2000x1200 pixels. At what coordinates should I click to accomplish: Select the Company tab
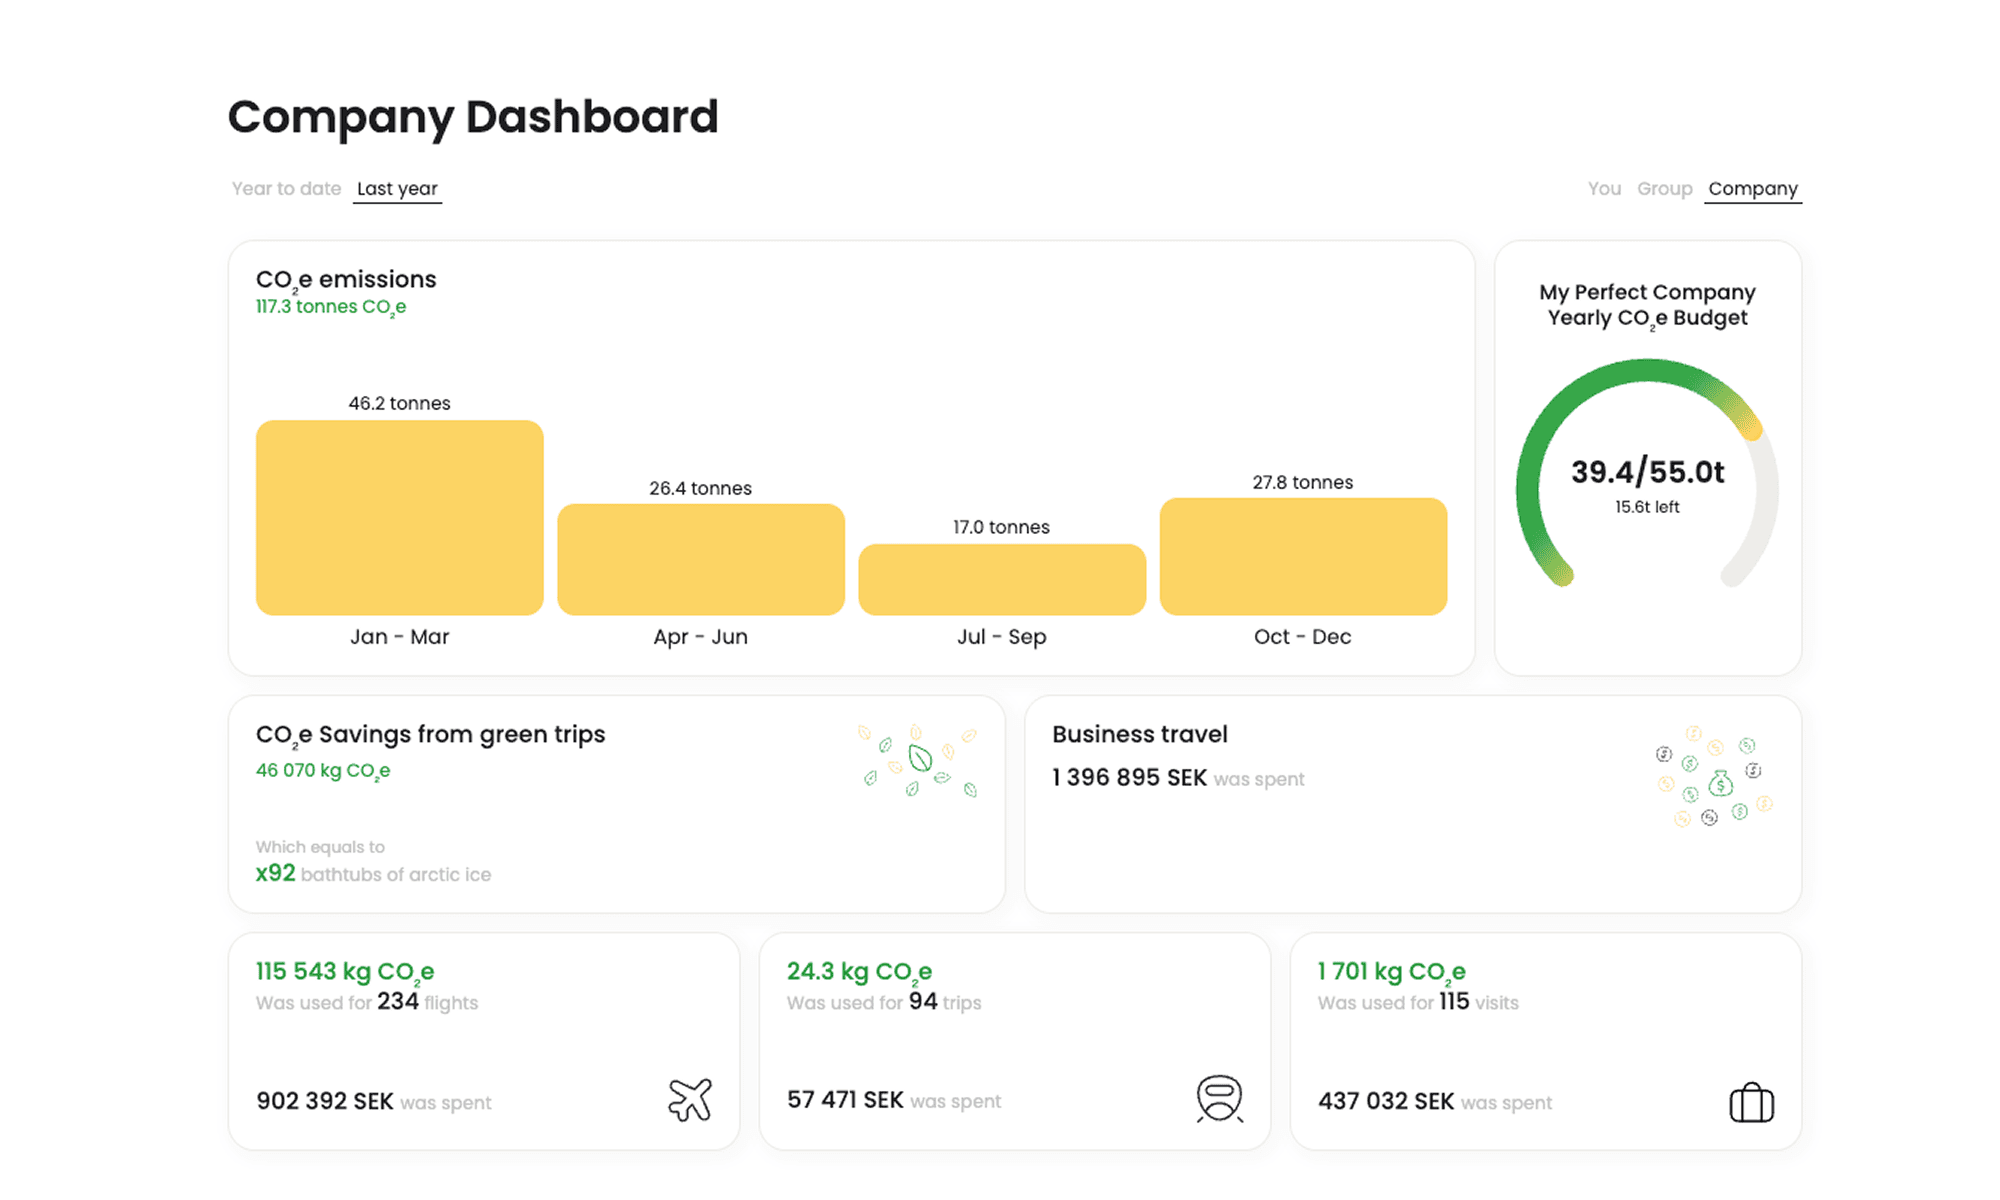[1752, 188]
